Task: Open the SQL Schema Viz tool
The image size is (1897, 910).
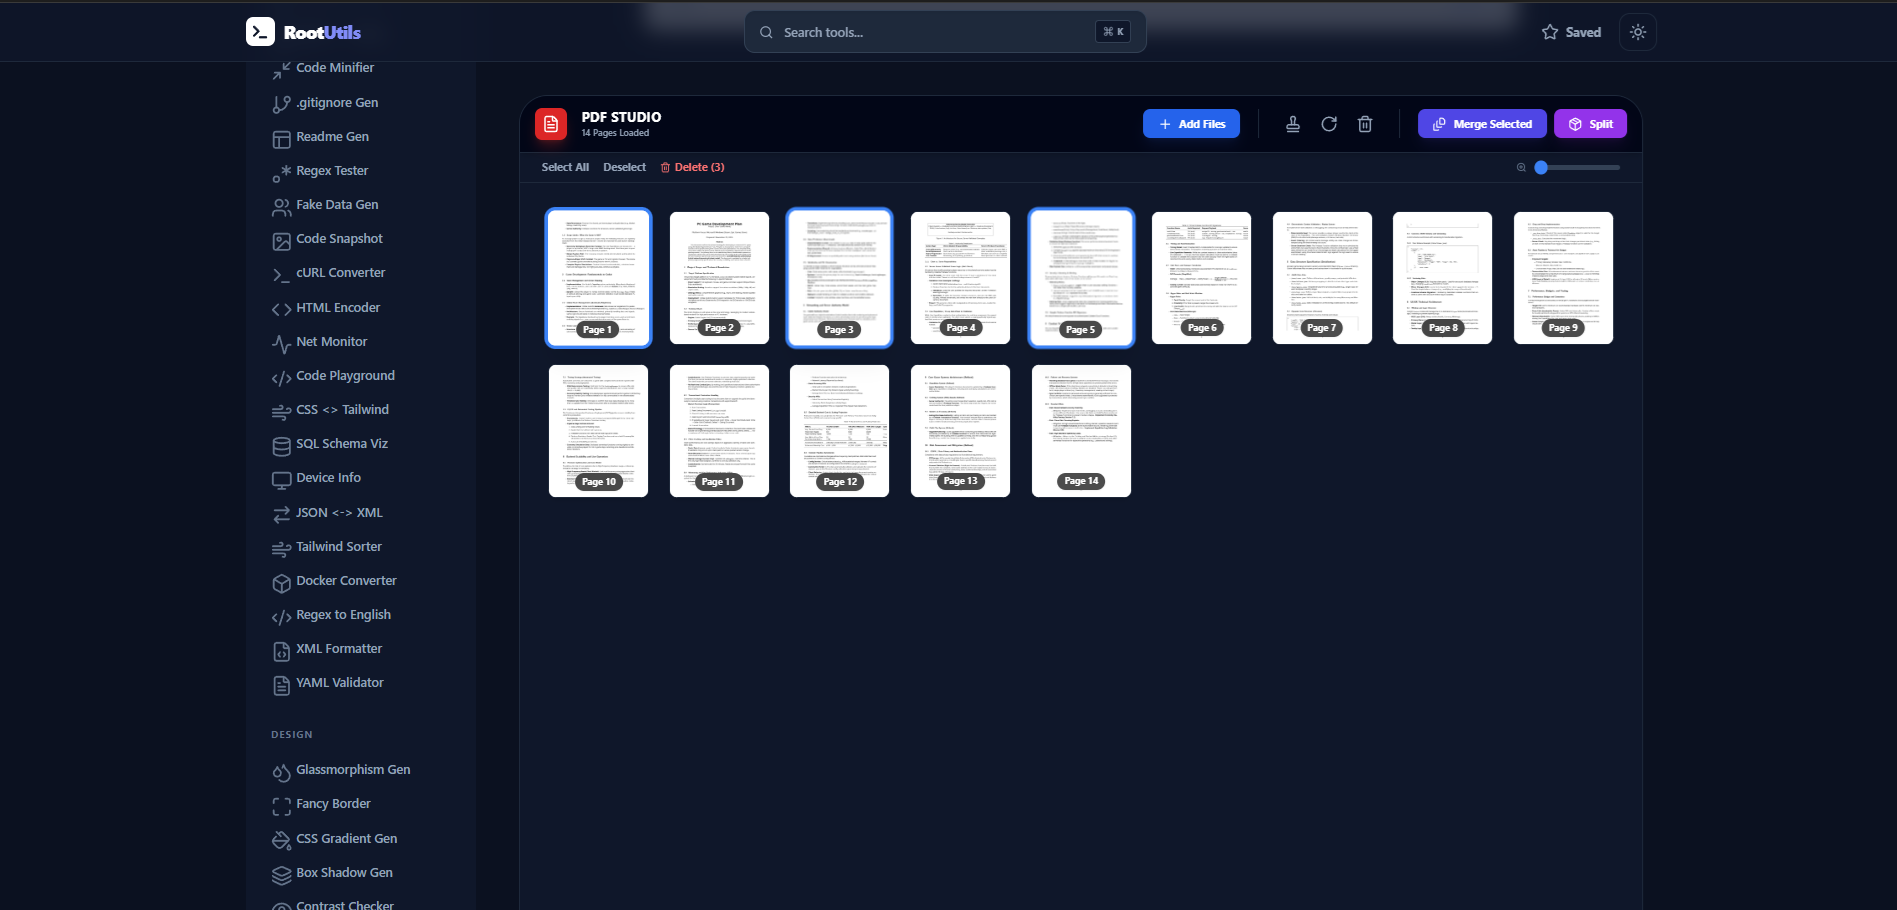Action: click(342, 443)
